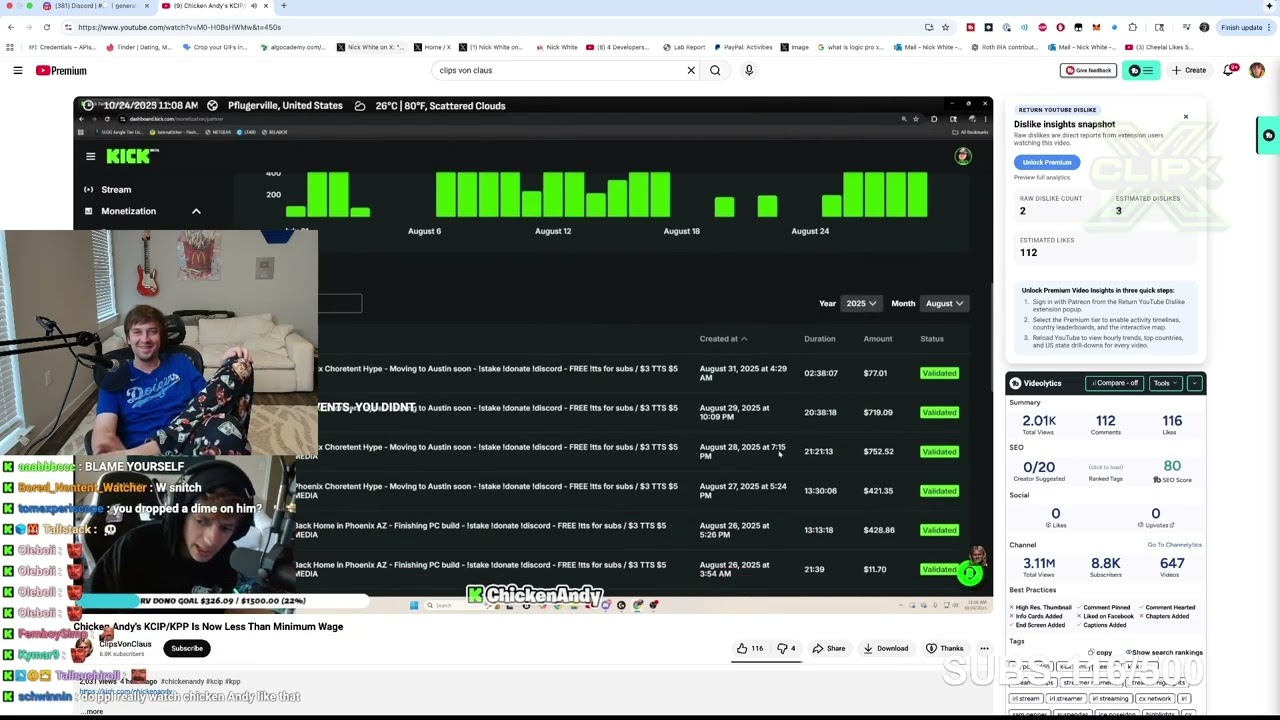Image resolution: width=1280 pixels, height=720 pixels.
Task: Open the account avatar menu
Action: (1257, 70)
